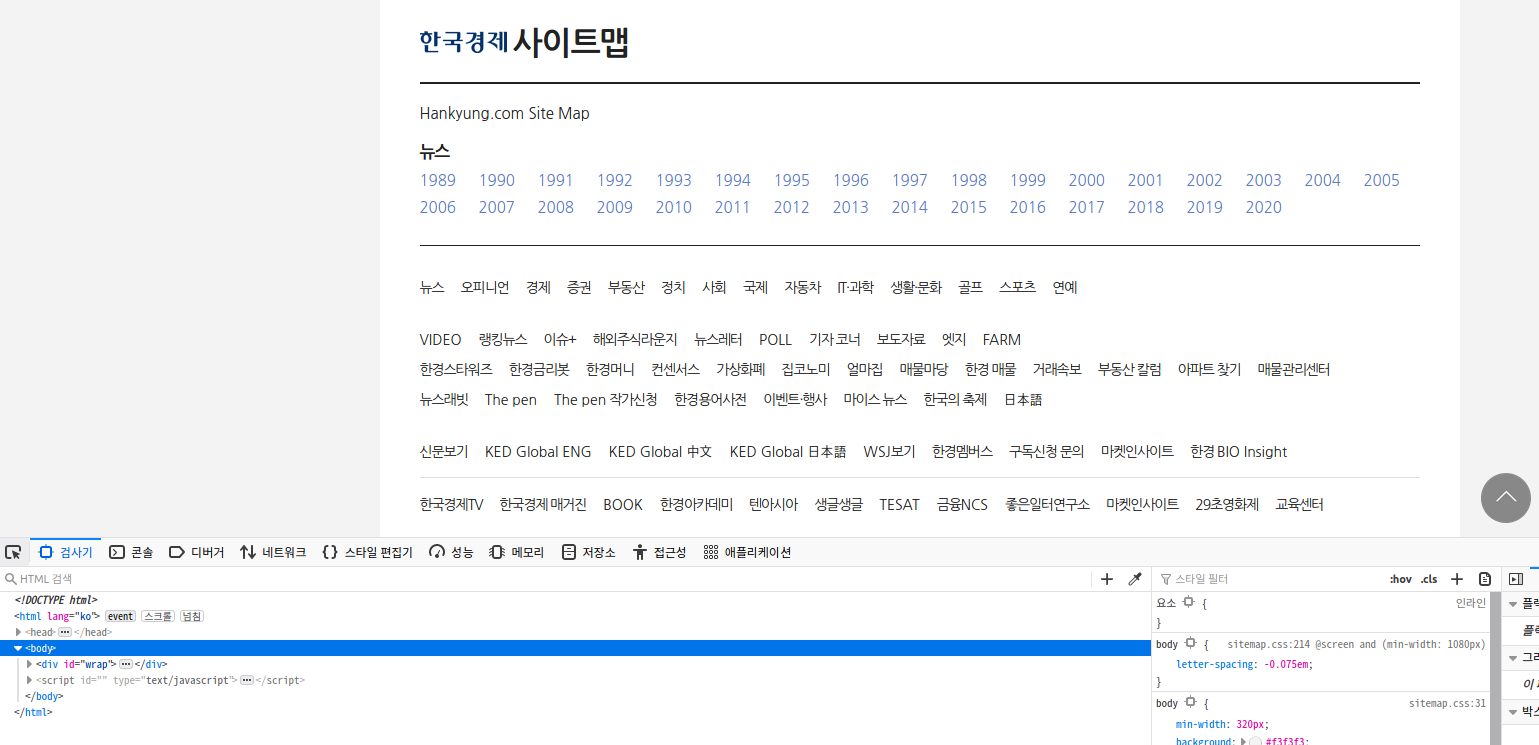Expand the script element node
The width and height of the screenshot is (1539, 745).
30,680
